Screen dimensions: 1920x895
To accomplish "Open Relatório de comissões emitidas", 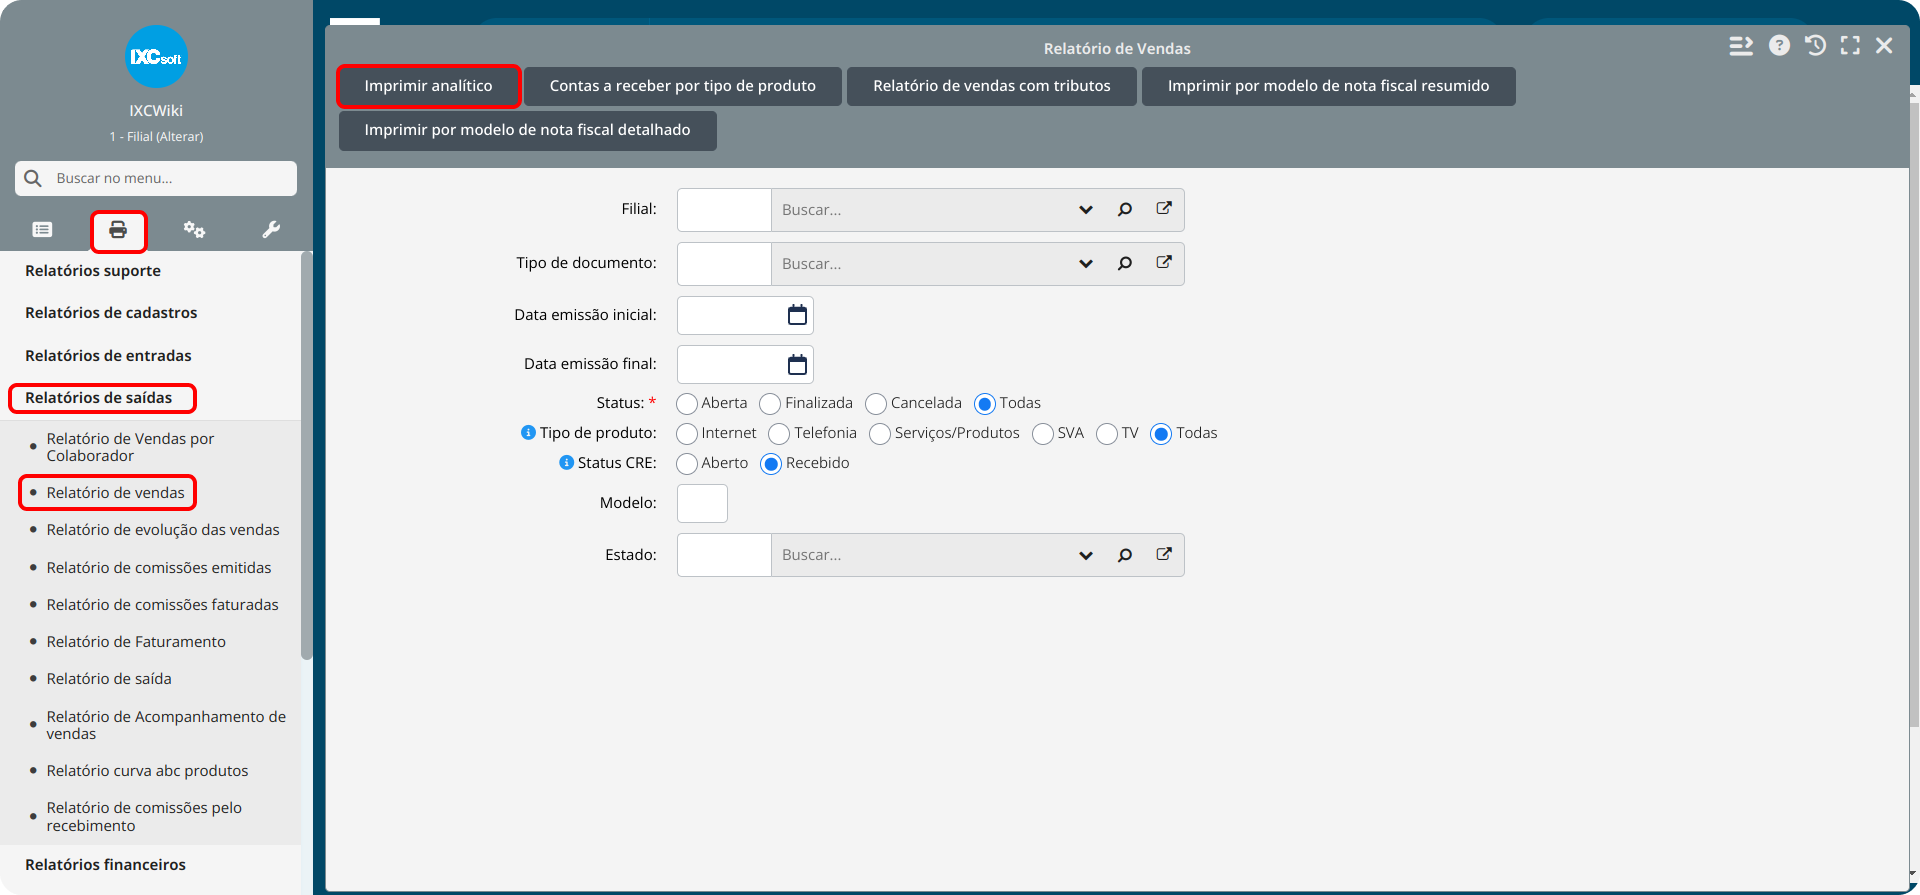I will click(x=159, y=568).
